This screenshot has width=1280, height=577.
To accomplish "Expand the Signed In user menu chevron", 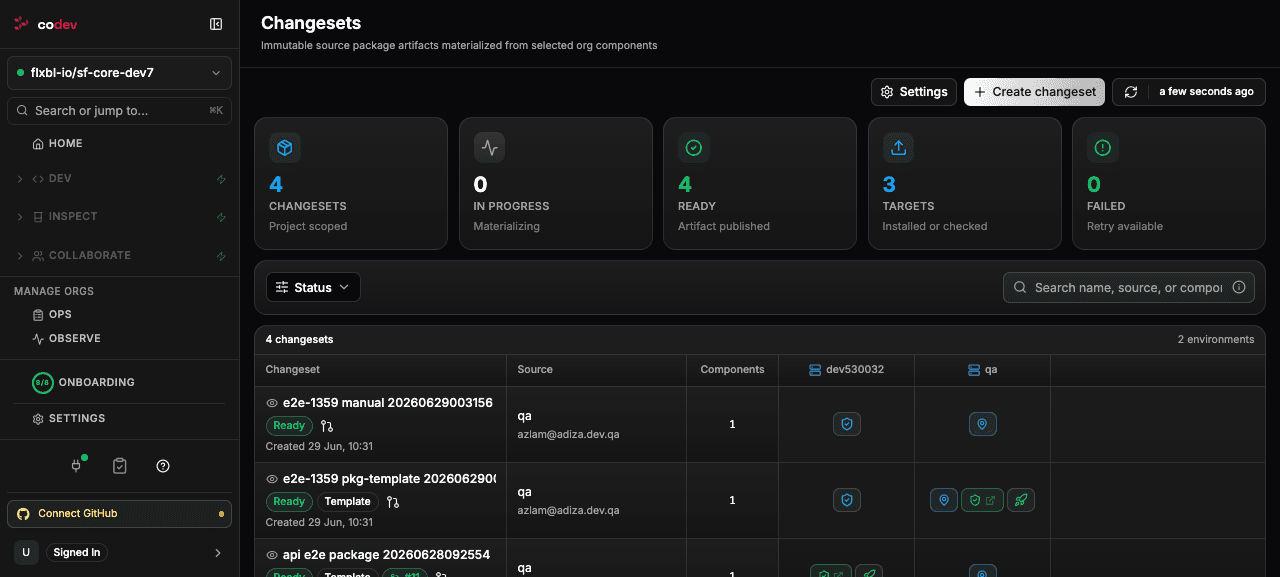I will 218,552.
